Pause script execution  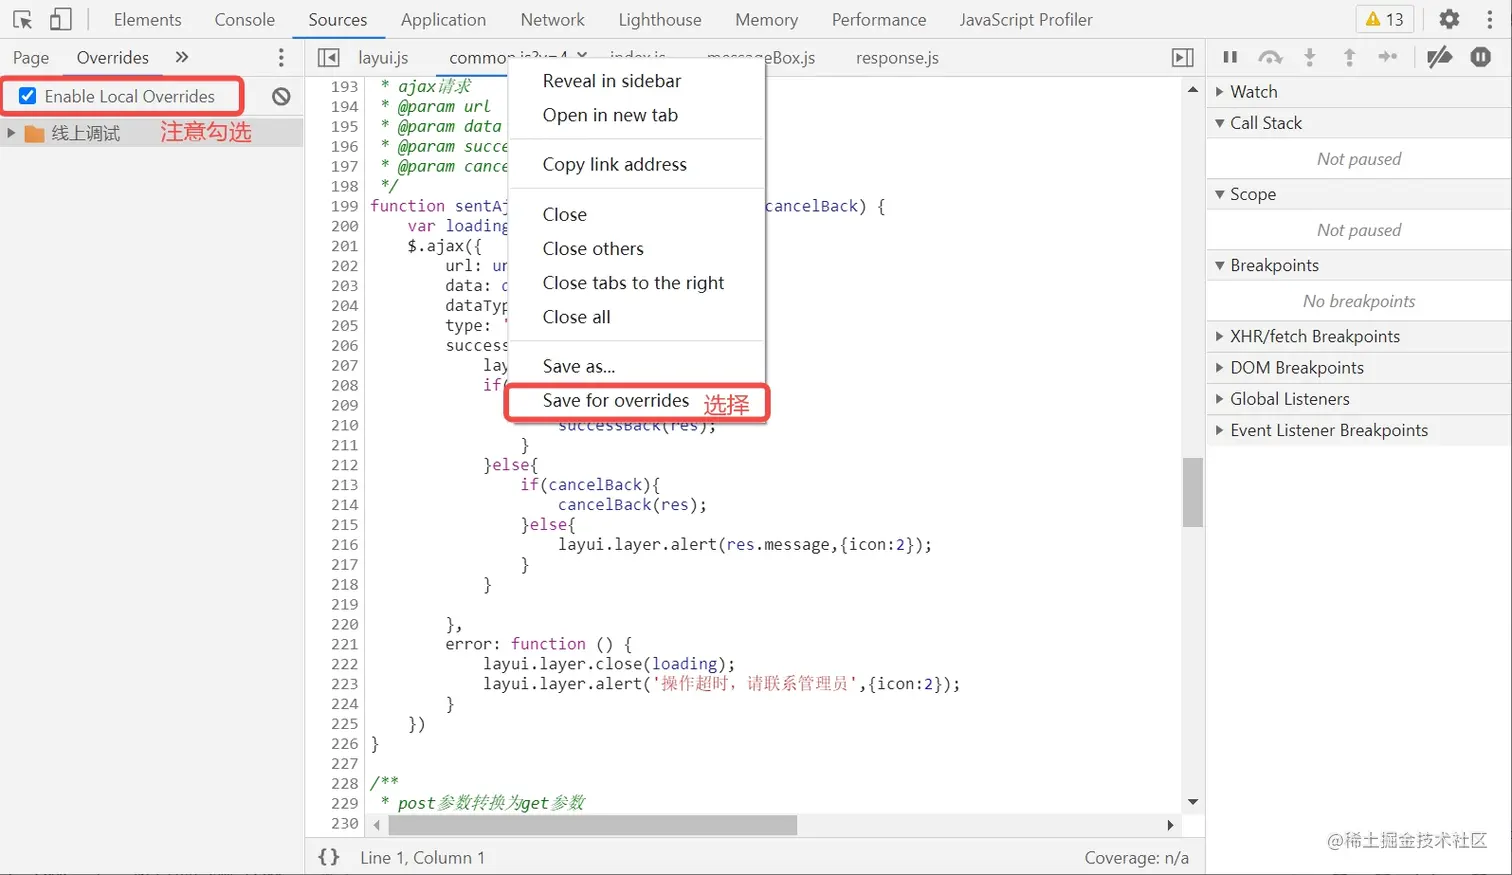tap(1230, 57)
